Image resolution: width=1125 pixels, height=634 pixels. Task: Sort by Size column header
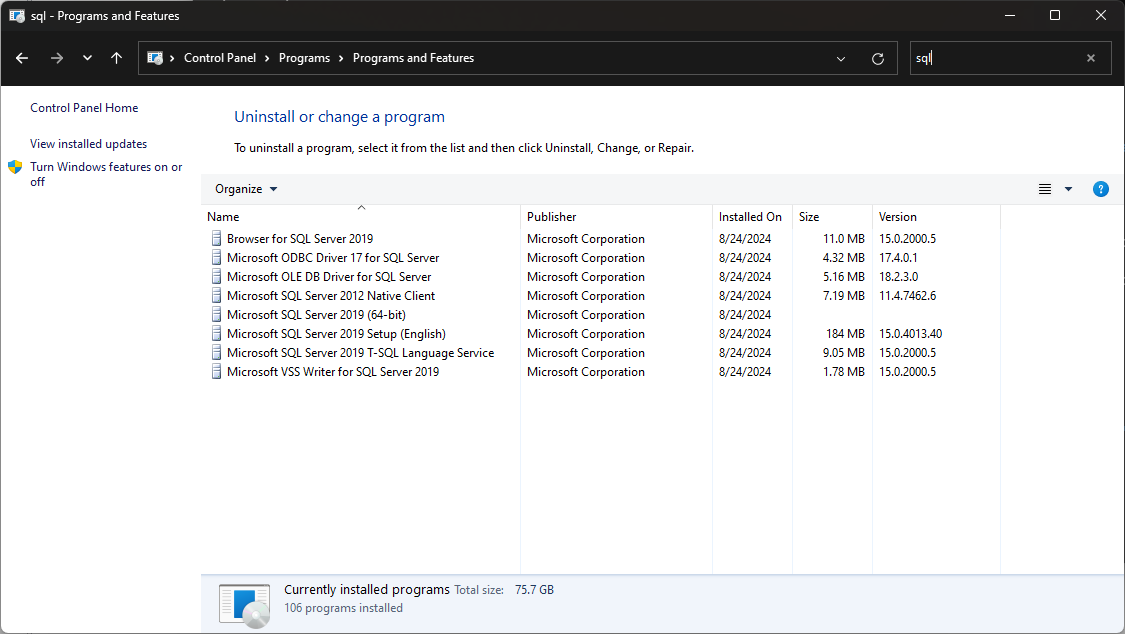832,217
